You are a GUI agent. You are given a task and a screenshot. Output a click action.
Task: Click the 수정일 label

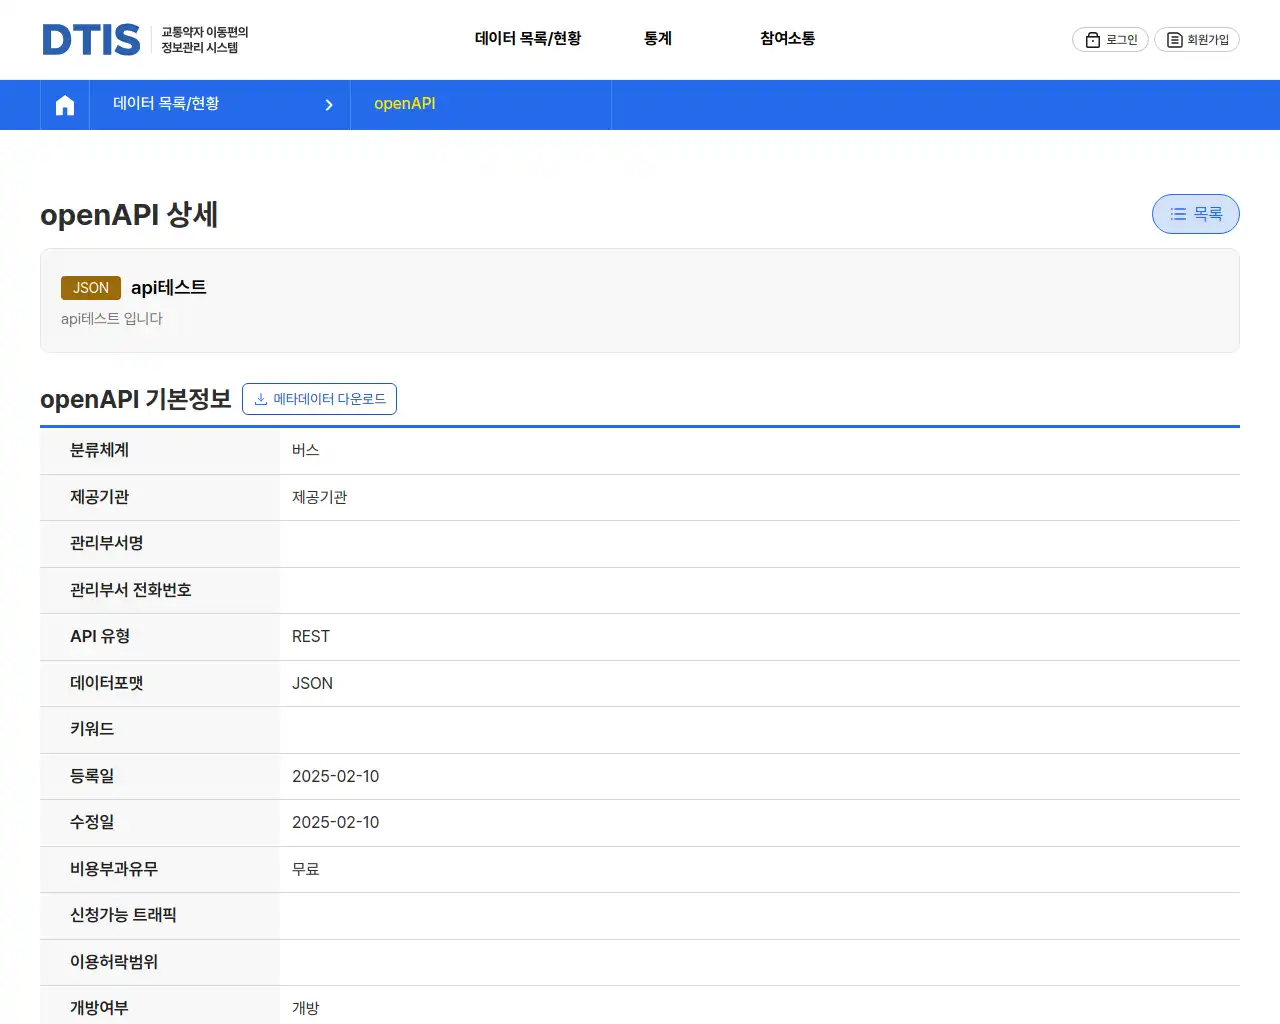click(x=92, y=823)
